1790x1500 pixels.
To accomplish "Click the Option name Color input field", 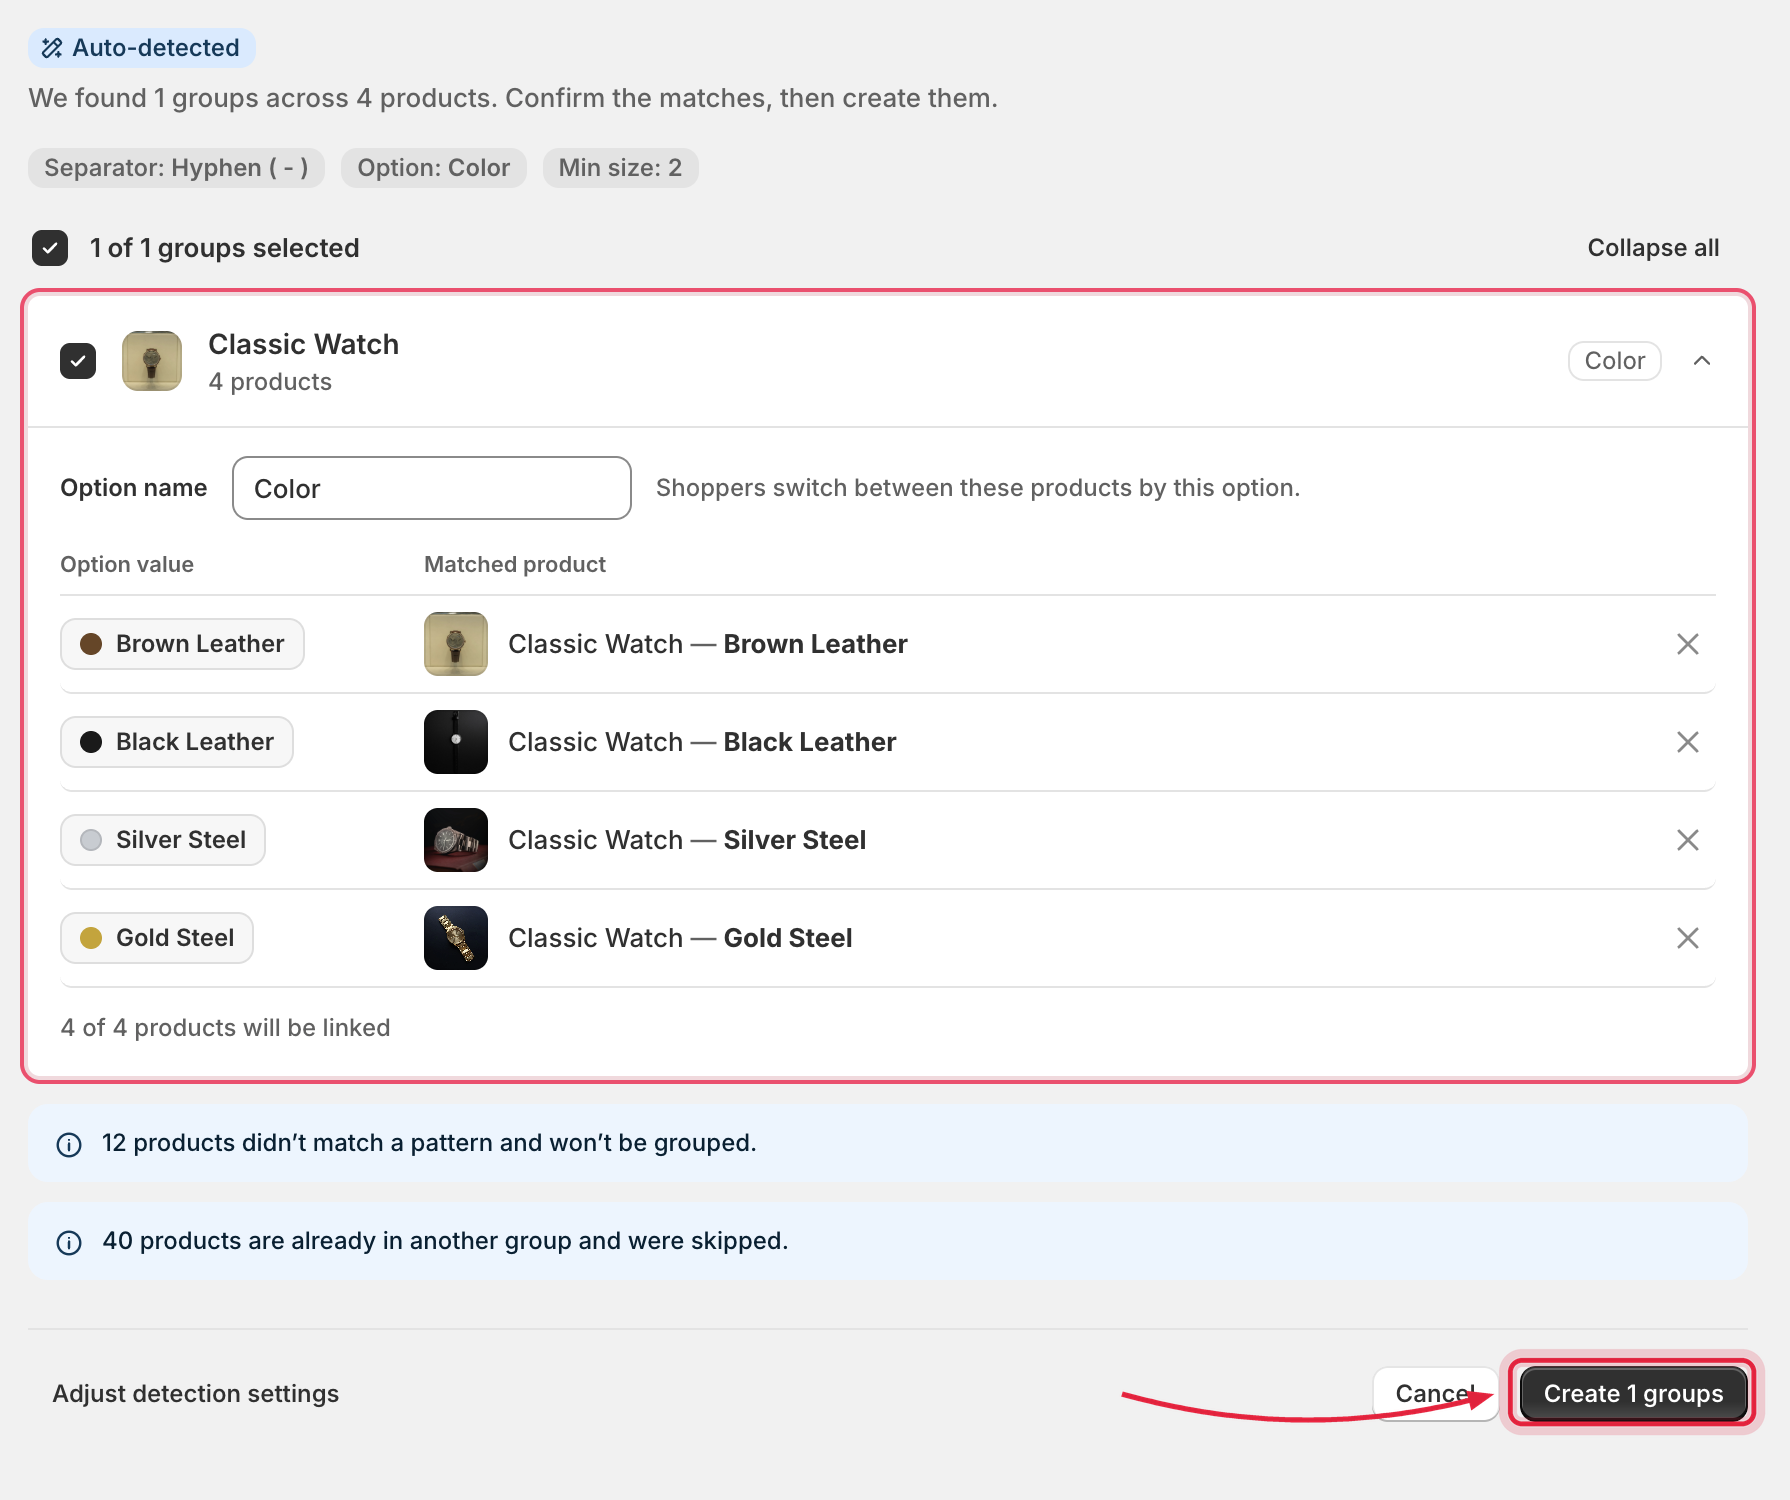I will (432, 488).
